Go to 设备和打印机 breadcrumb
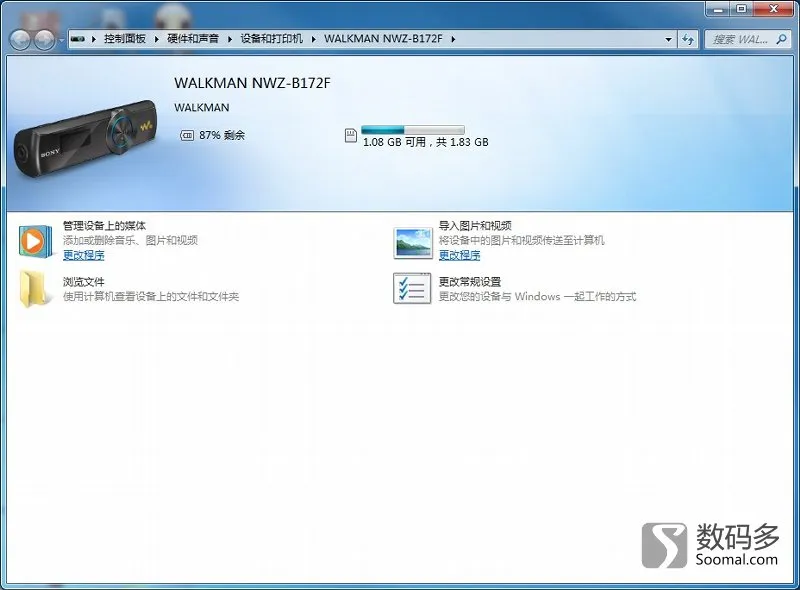 [x=271, y=39]
